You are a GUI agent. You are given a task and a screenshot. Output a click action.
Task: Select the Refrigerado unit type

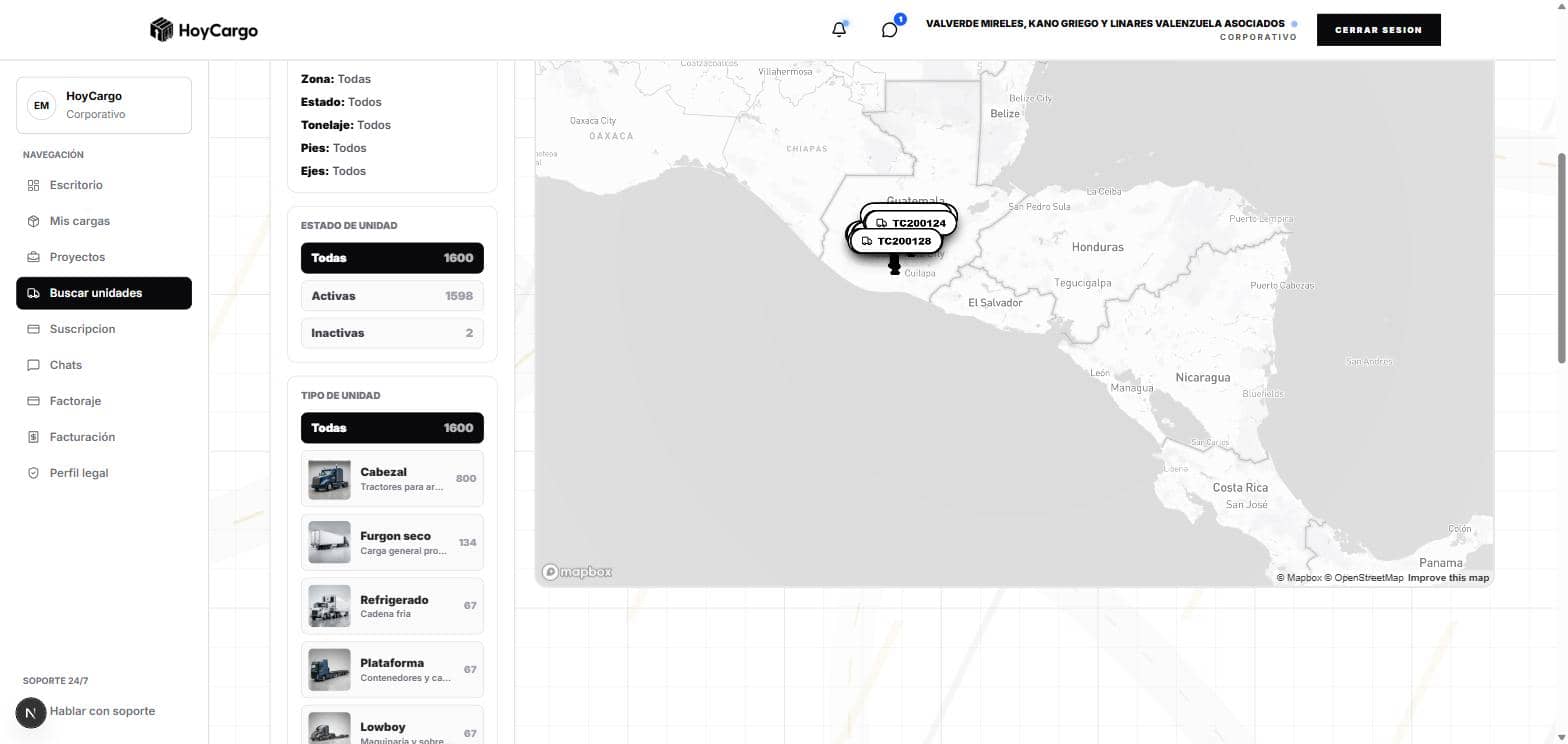coord(392,606)
